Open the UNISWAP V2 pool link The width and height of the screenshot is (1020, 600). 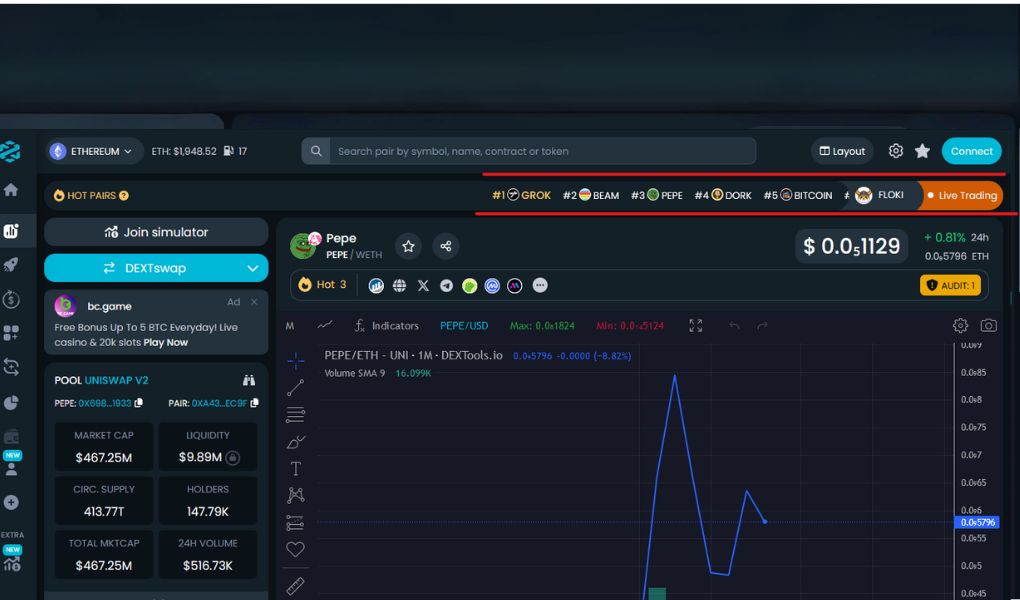(x=116, y=380)
